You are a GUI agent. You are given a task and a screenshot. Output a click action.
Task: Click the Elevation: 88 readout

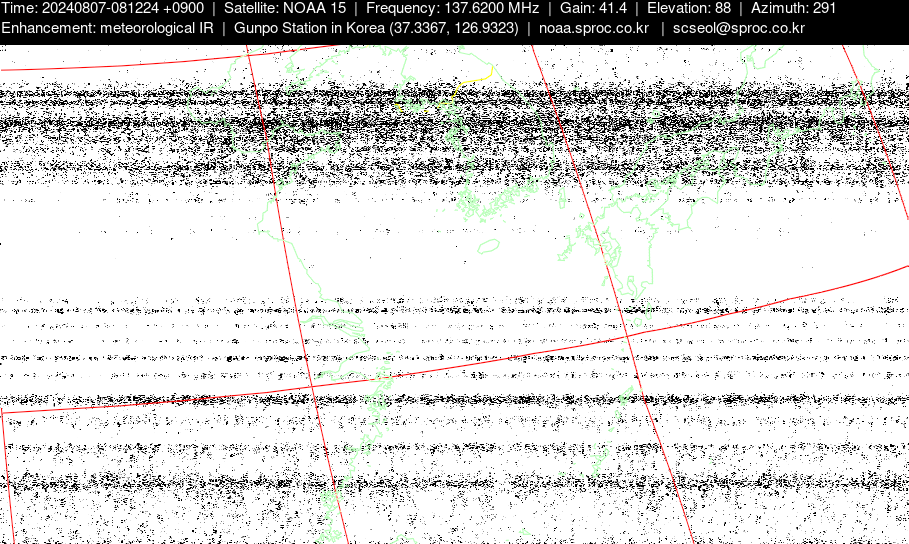click(687, 8)
